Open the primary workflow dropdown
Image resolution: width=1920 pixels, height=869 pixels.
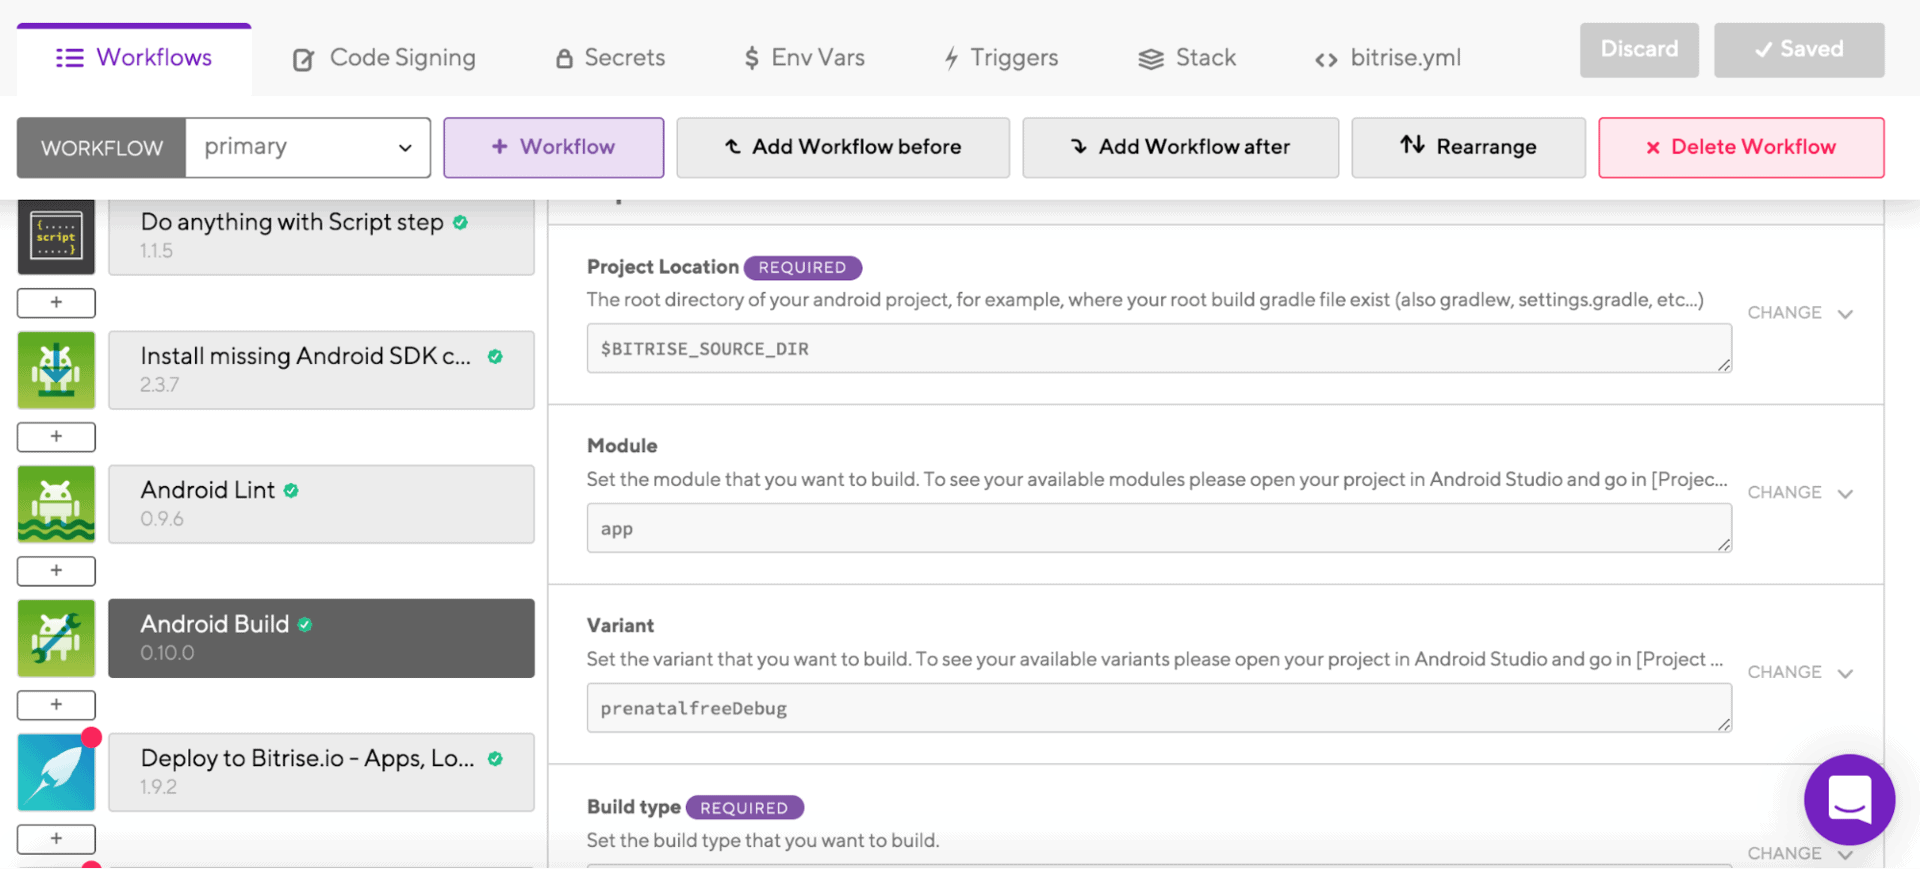(308, 148)
